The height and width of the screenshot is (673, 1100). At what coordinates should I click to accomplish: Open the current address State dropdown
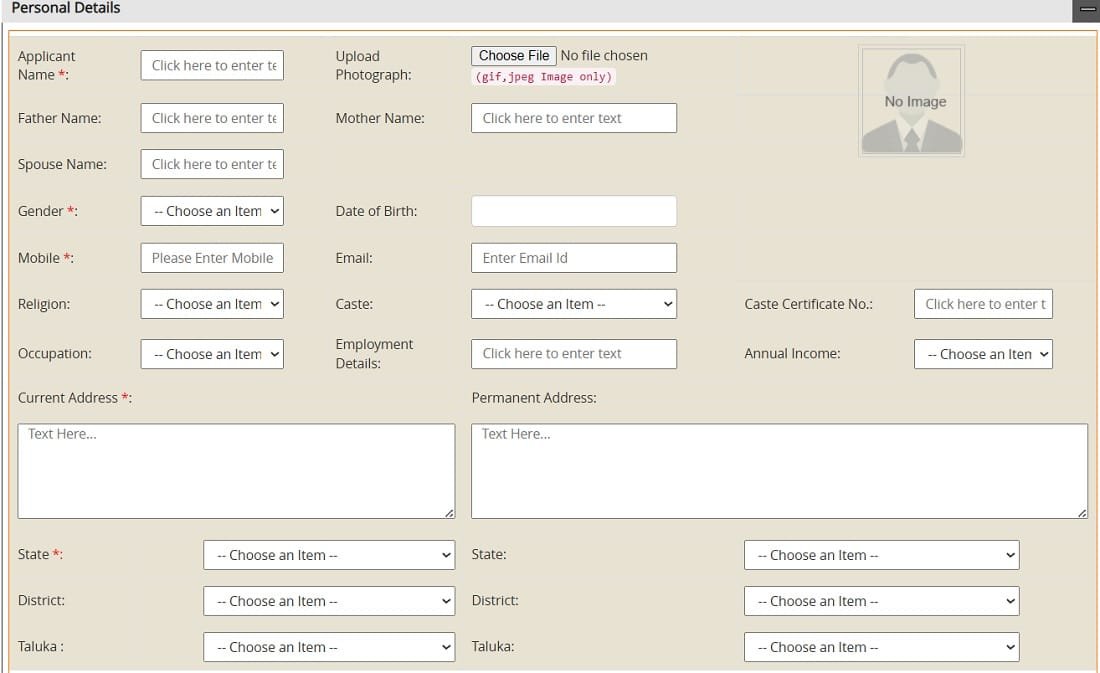[329, 555]
